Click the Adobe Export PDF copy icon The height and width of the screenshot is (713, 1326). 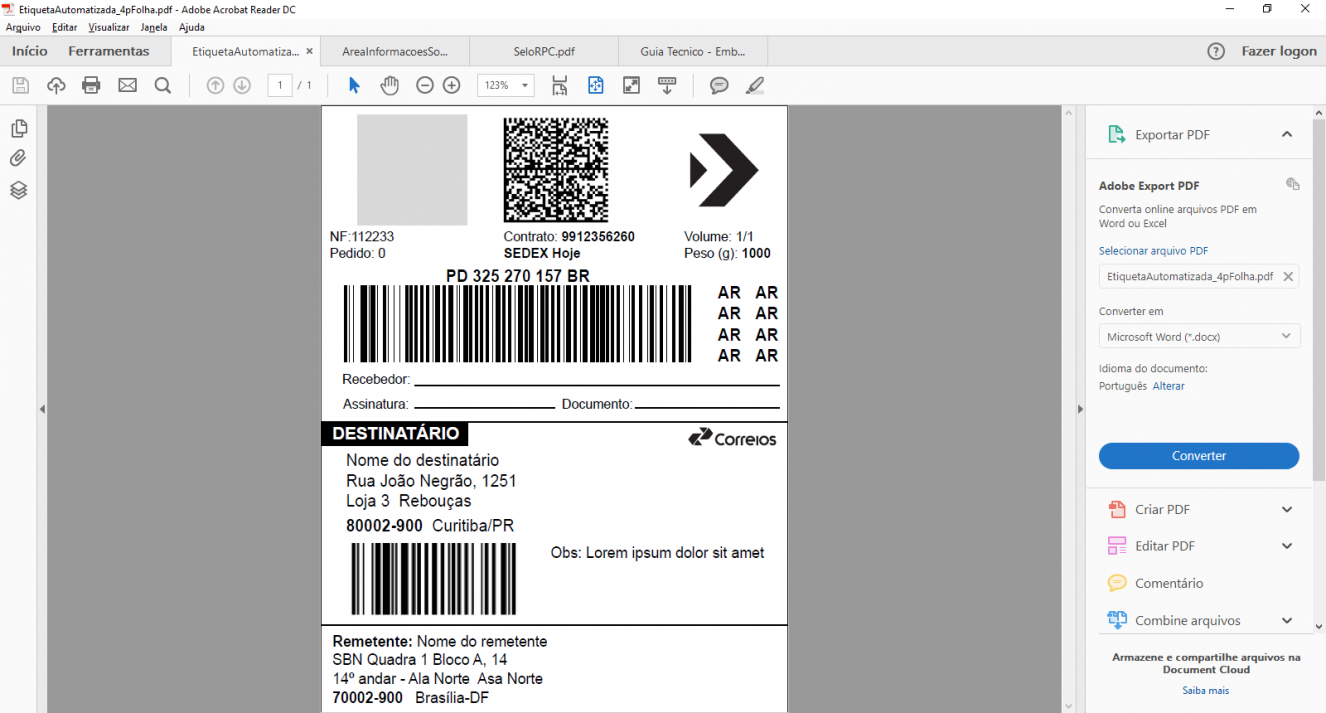click(x=1292, y=185)
